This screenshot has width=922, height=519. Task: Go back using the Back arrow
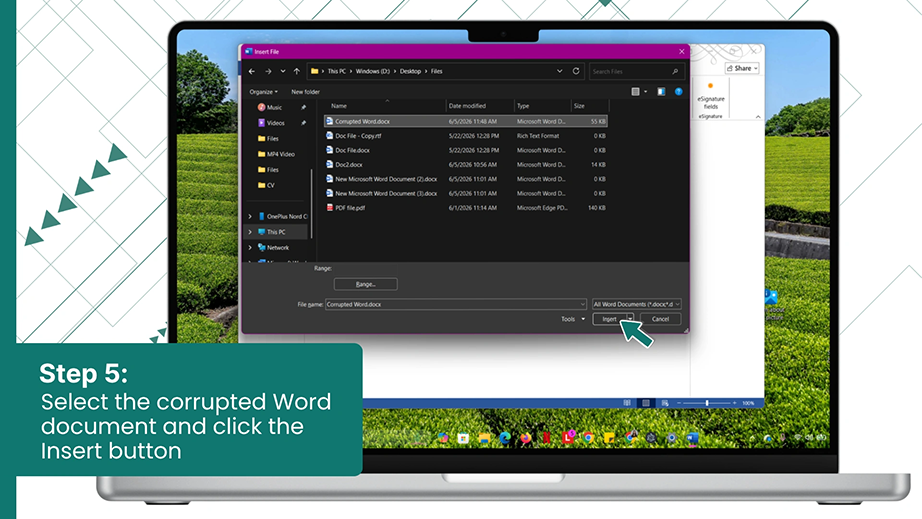(x=252, y=71)
